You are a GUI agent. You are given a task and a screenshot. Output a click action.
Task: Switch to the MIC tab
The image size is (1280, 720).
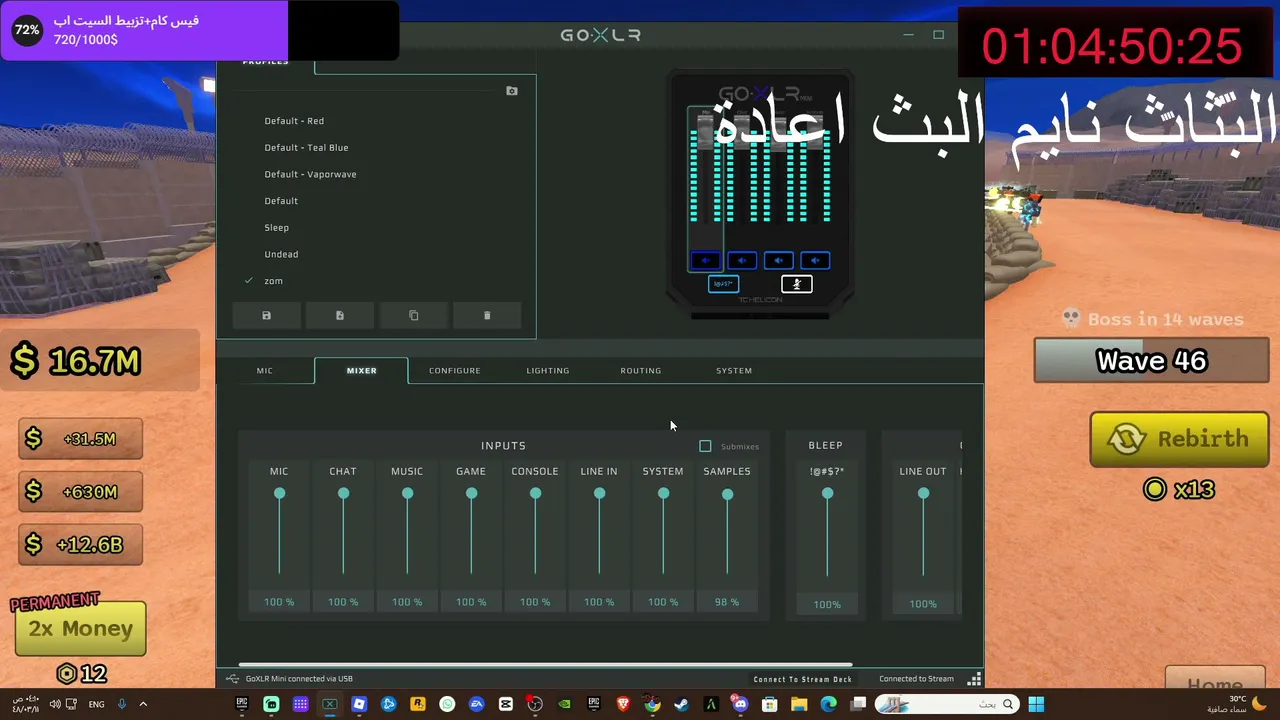click(264, 371)
